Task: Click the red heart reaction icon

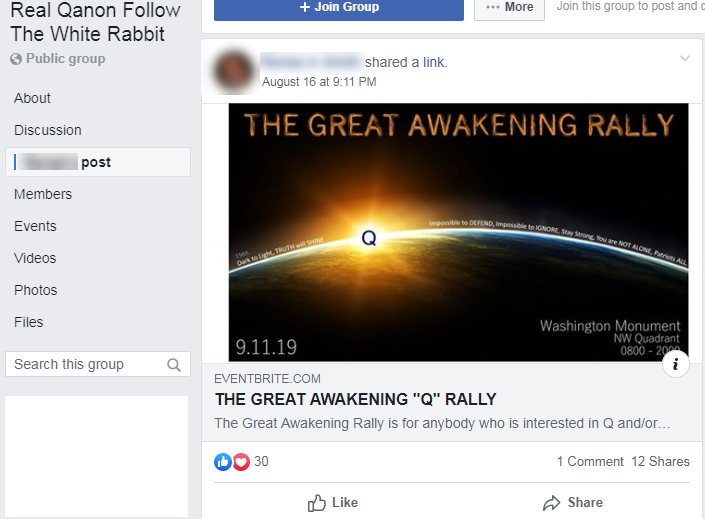Action: (241, 462)
